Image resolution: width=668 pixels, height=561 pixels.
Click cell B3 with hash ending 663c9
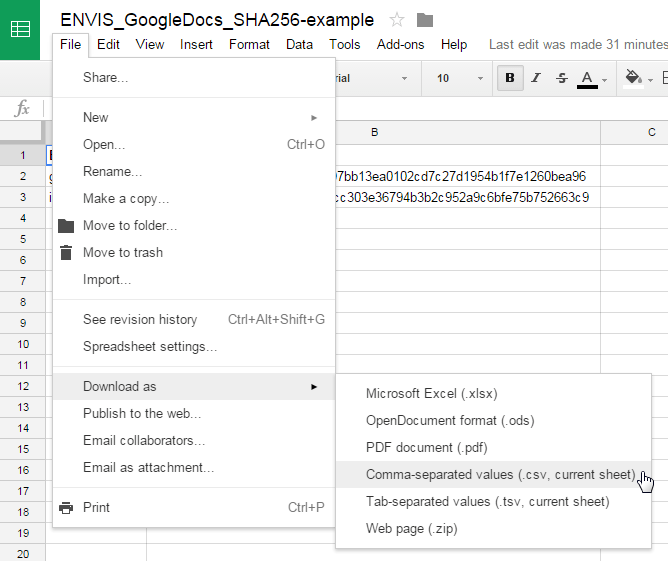468,197
